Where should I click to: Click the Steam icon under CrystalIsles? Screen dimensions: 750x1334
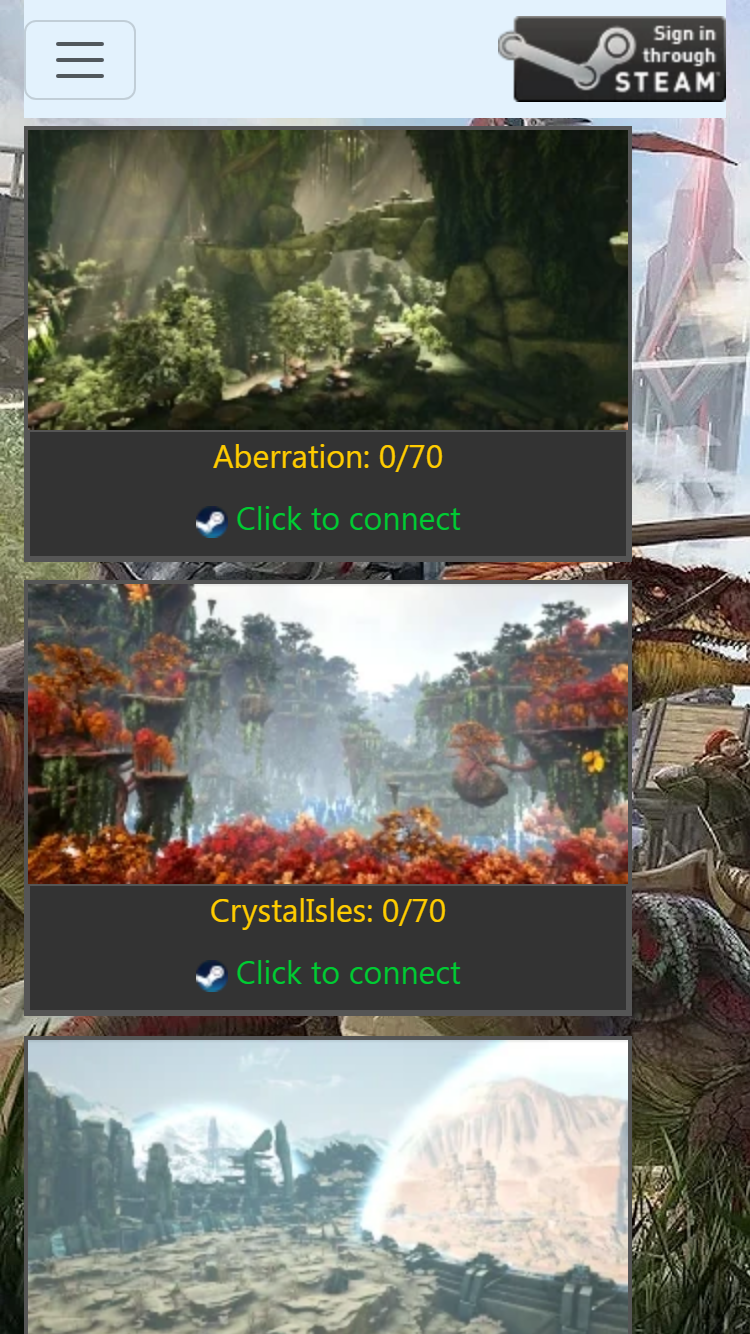point(211,975)
